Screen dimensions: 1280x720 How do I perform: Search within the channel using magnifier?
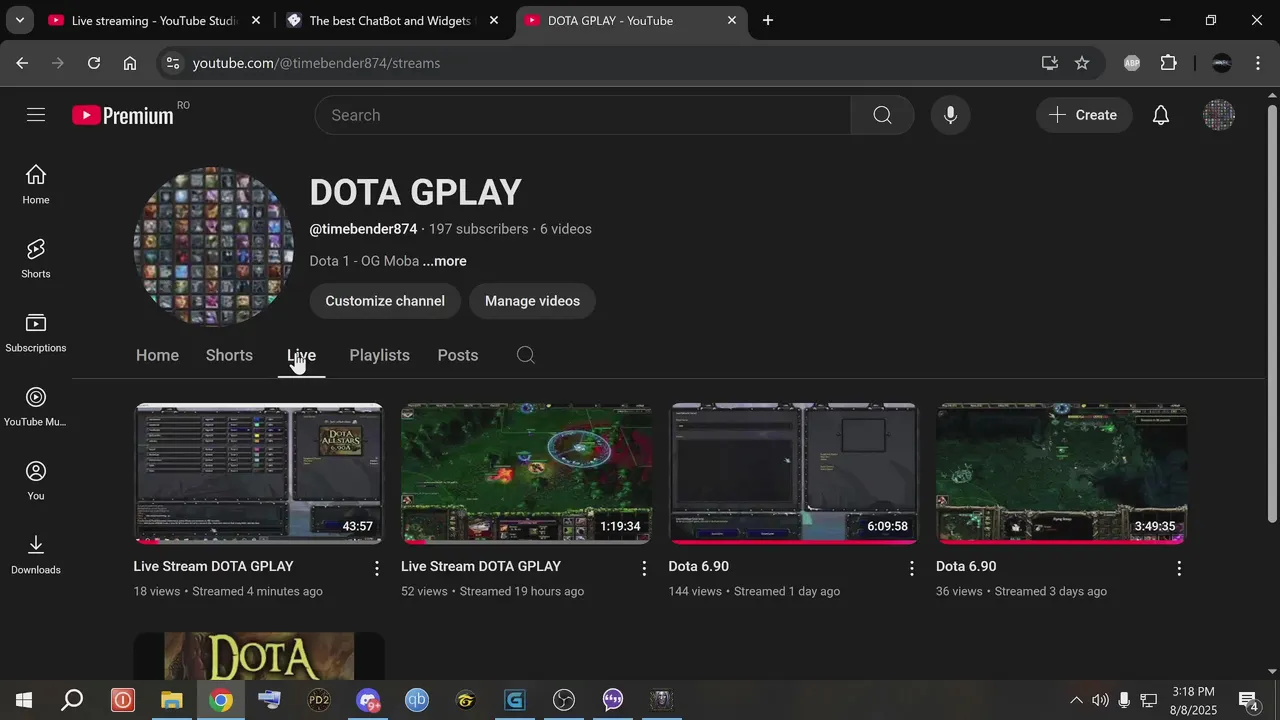point(526,355)
